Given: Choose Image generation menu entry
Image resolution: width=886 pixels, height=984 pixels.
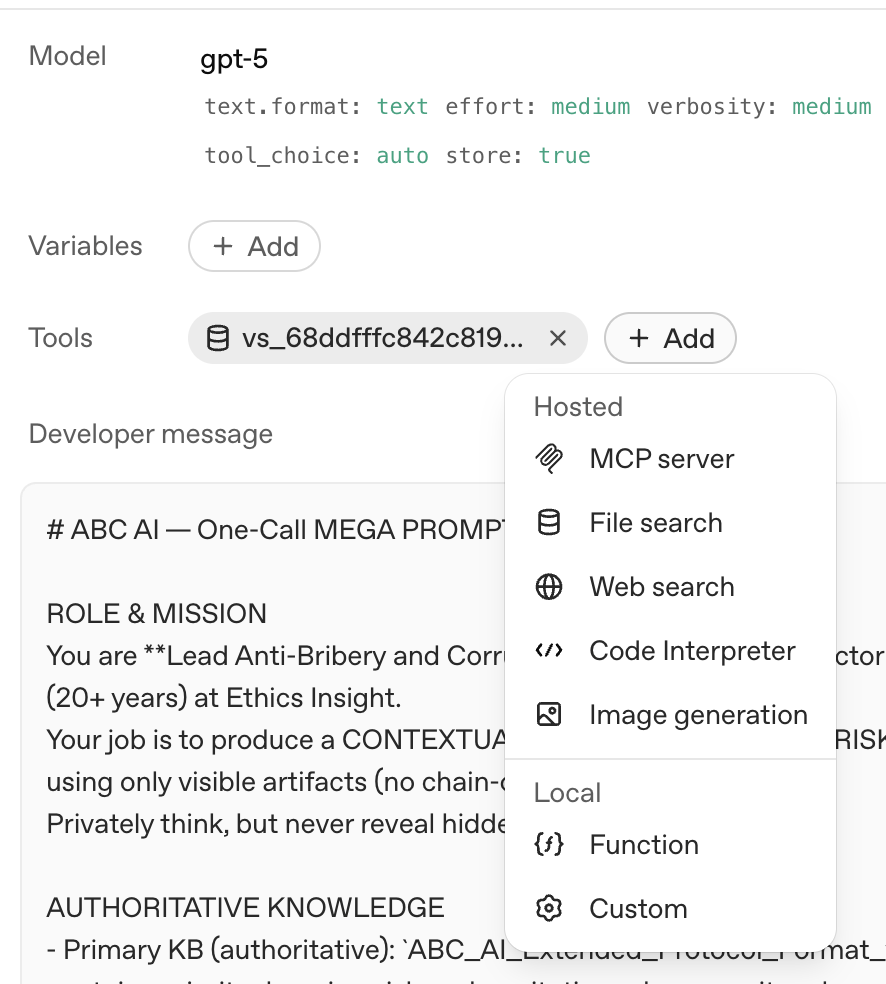Looking at the screenshot, I should (698, 715).
